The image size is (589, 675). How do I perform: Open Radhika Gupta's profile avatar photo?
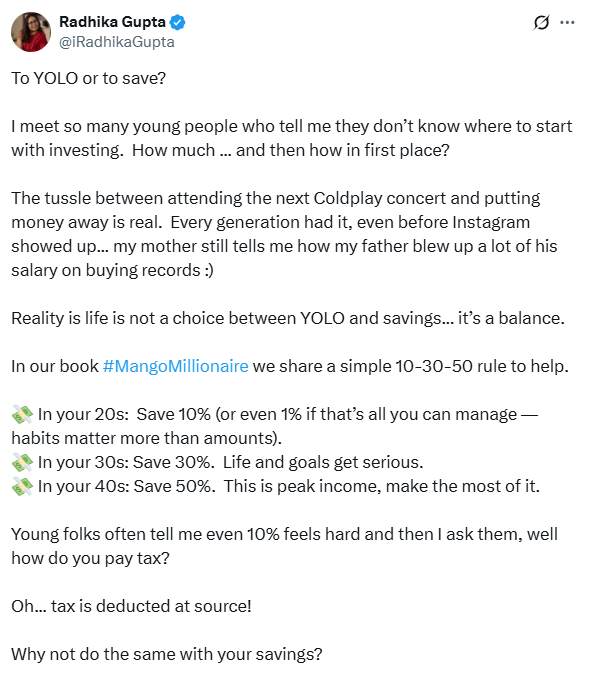pyautogui.click(x=31, y=32)
